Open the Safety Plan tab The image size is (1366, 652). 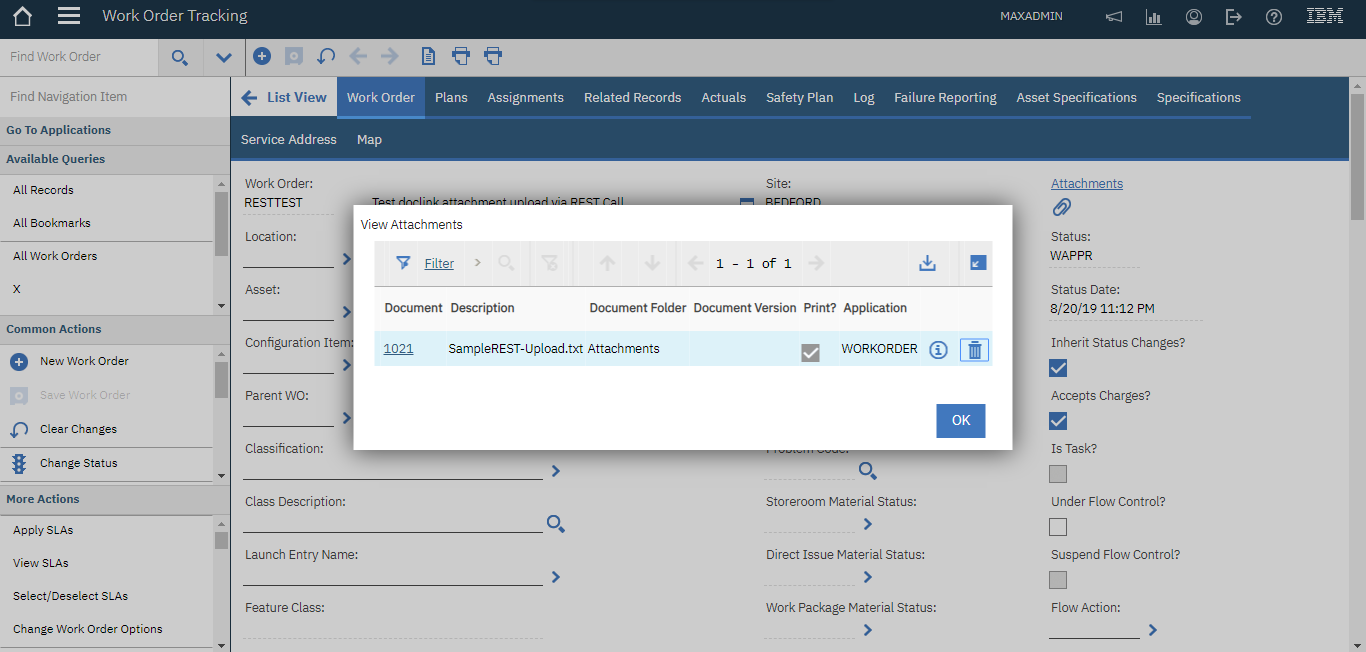(799, 97)
